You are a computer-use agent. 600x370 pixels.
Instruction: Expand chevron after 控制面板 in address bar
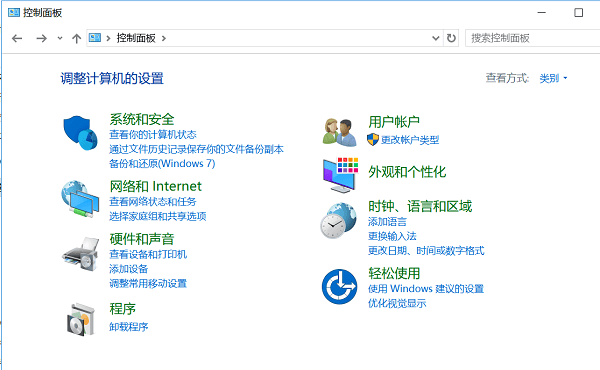164,38
